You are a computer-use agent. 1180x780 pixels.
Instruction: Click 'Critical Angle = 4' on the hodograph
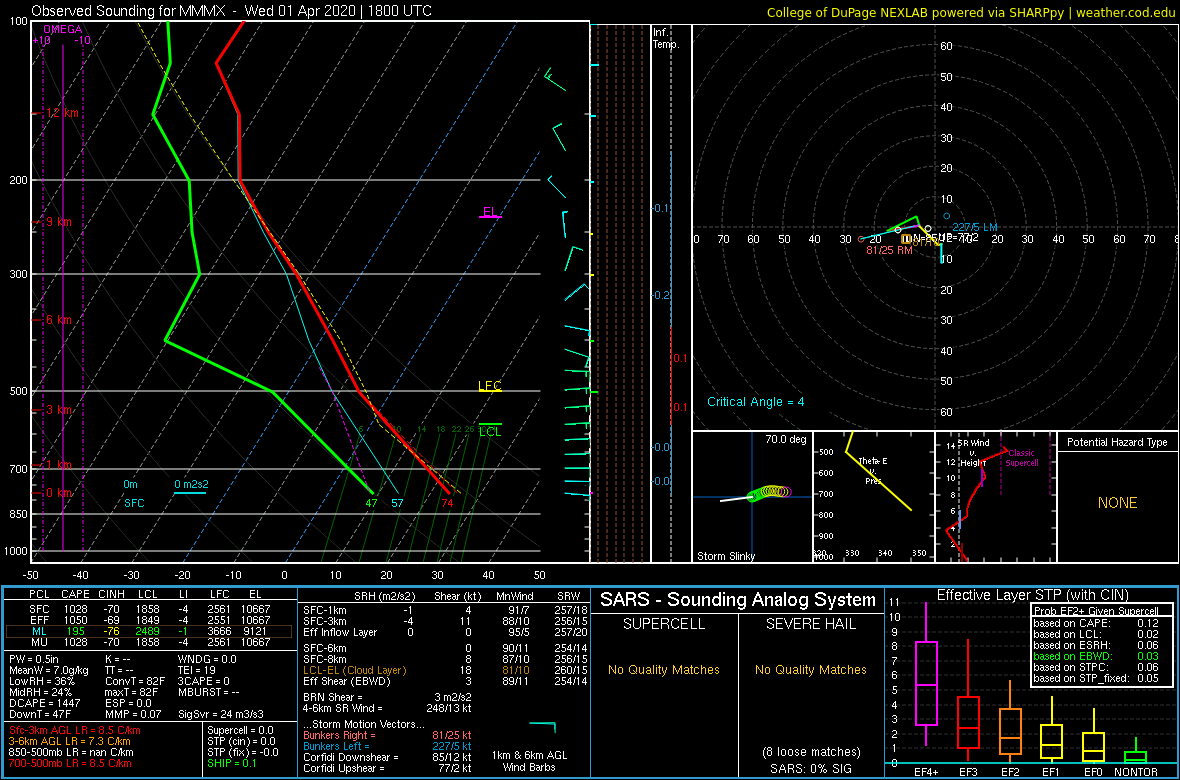pyautogui.click(x=756, y=402)
